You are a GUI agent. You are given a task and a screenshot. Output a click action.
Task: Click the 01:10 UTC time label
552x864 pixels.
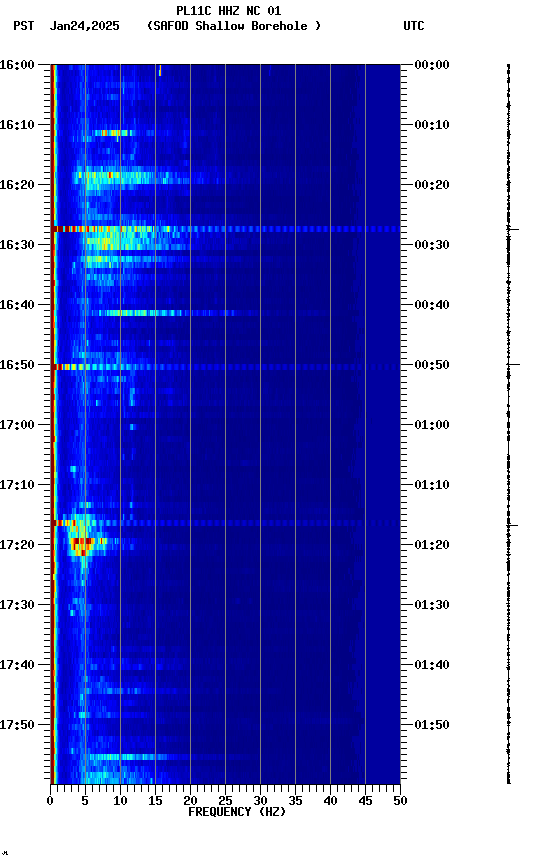pos(432,485)
